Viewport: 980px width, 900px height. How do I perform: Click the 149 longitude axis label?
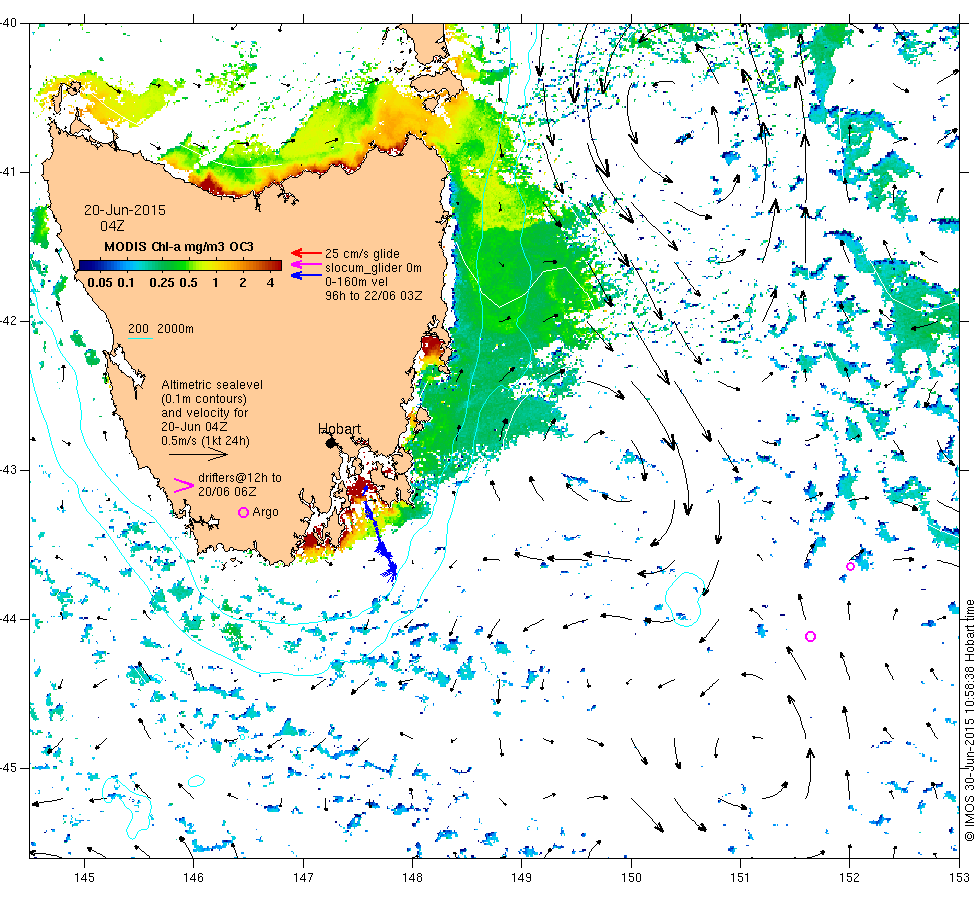(522, 878)
